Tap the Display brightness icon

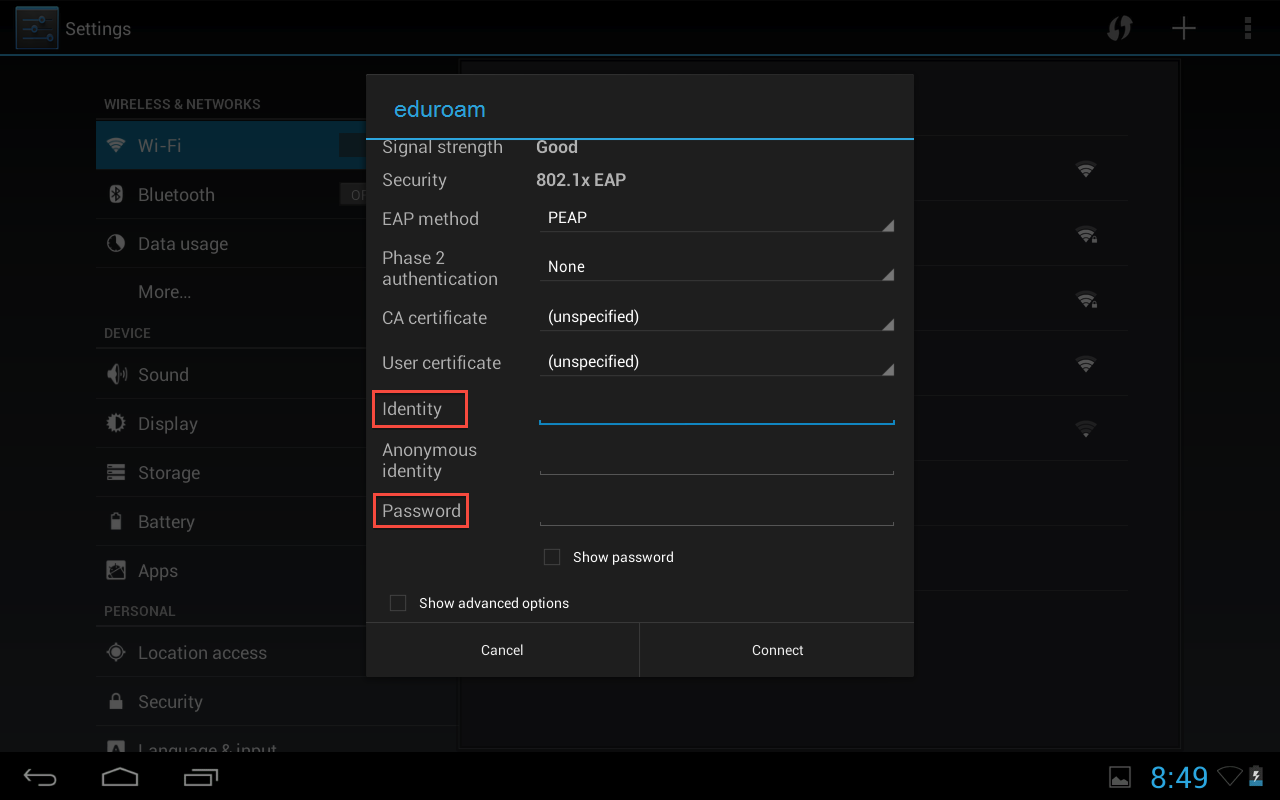(116, 423)
